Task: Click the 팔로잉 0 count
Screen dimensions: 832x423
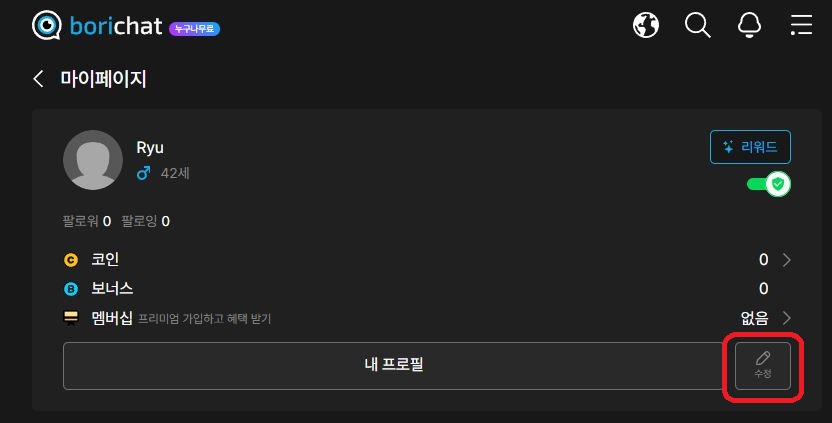Action: 145,221
